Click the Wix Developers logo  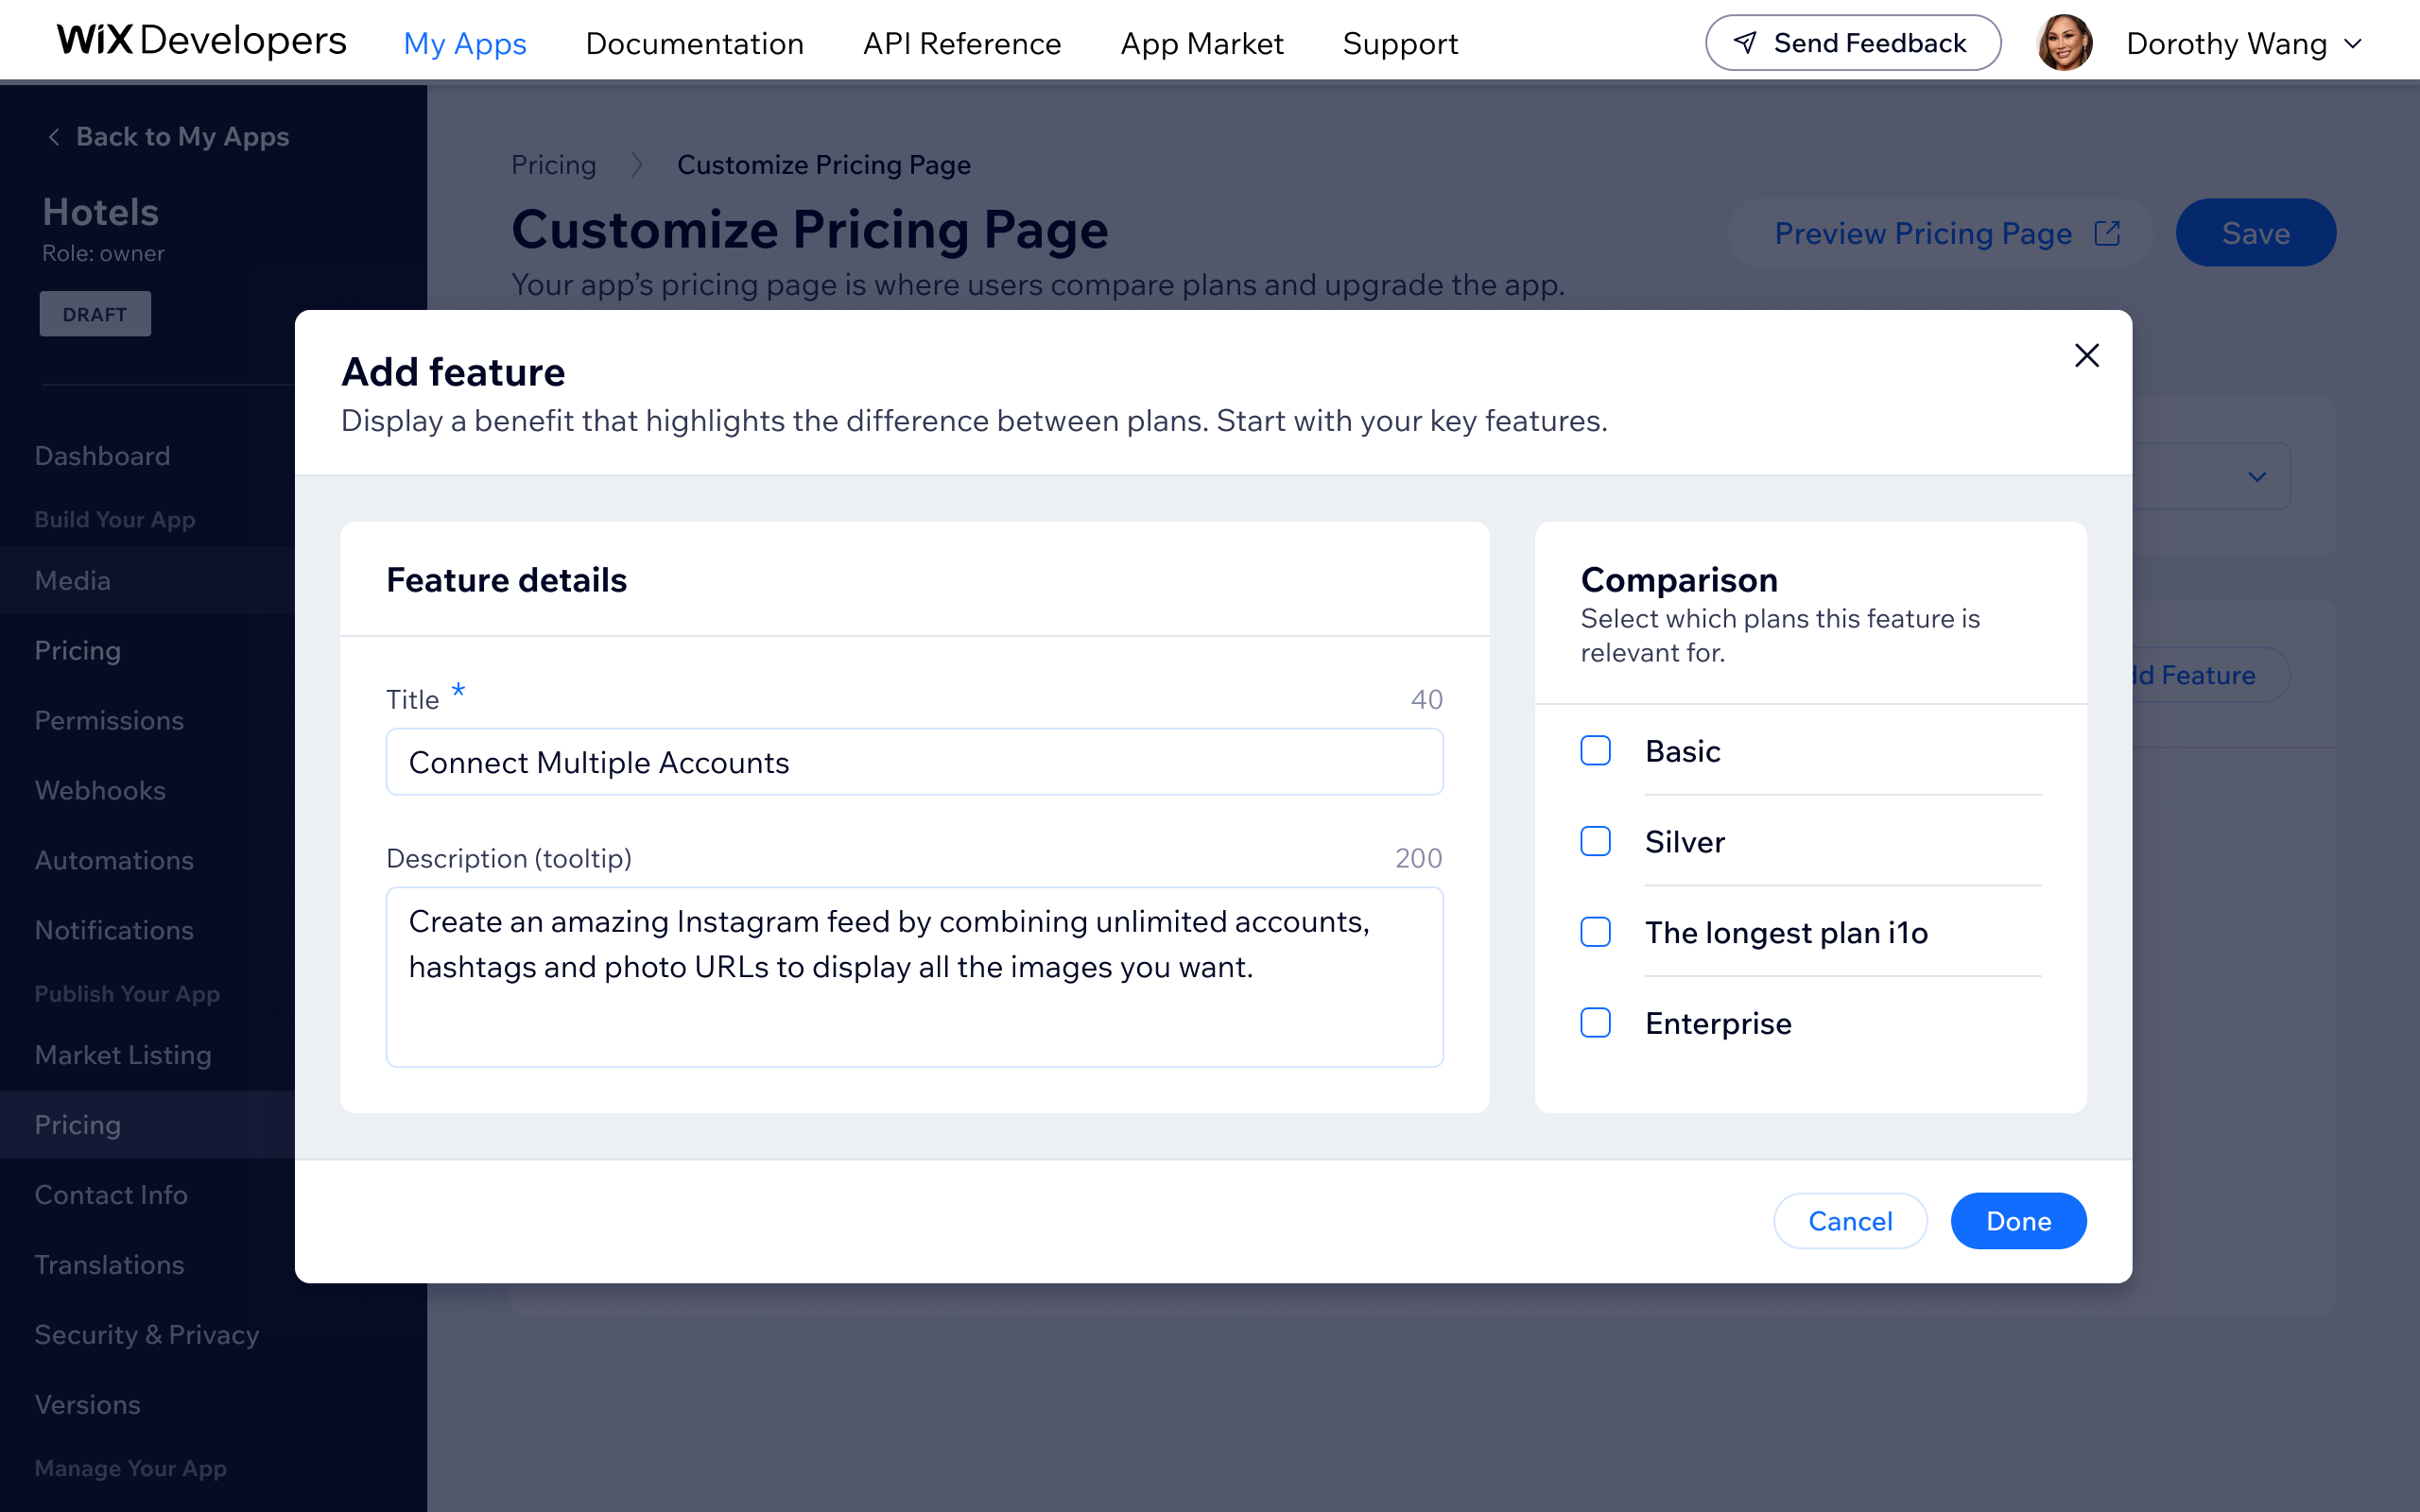tap(201, 41)
